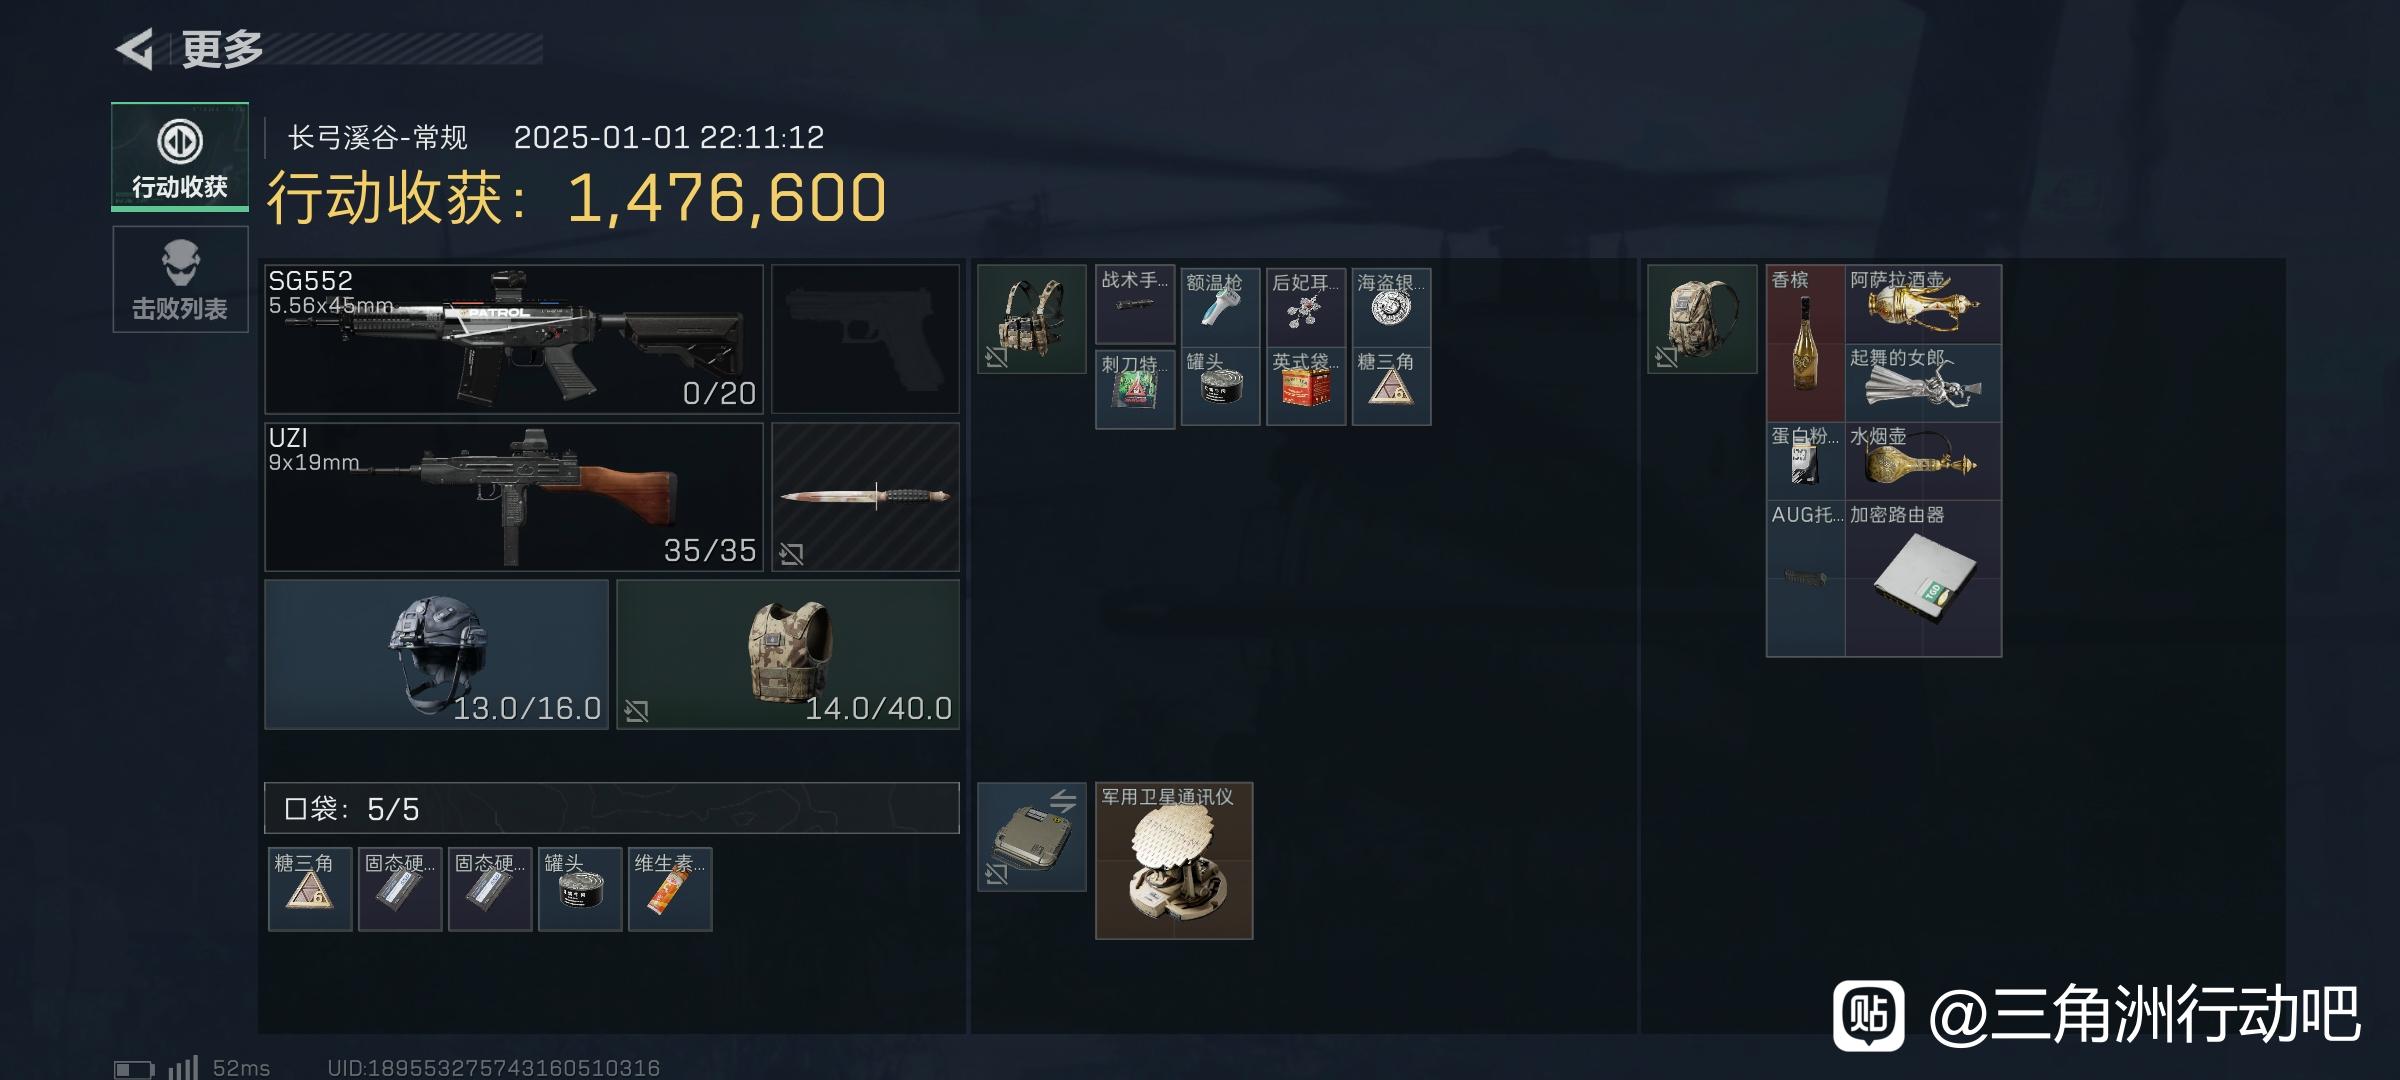2400x1080 pixels.
Task: Select the 水烟壶 item in backpack
Action: (1923, 461)
